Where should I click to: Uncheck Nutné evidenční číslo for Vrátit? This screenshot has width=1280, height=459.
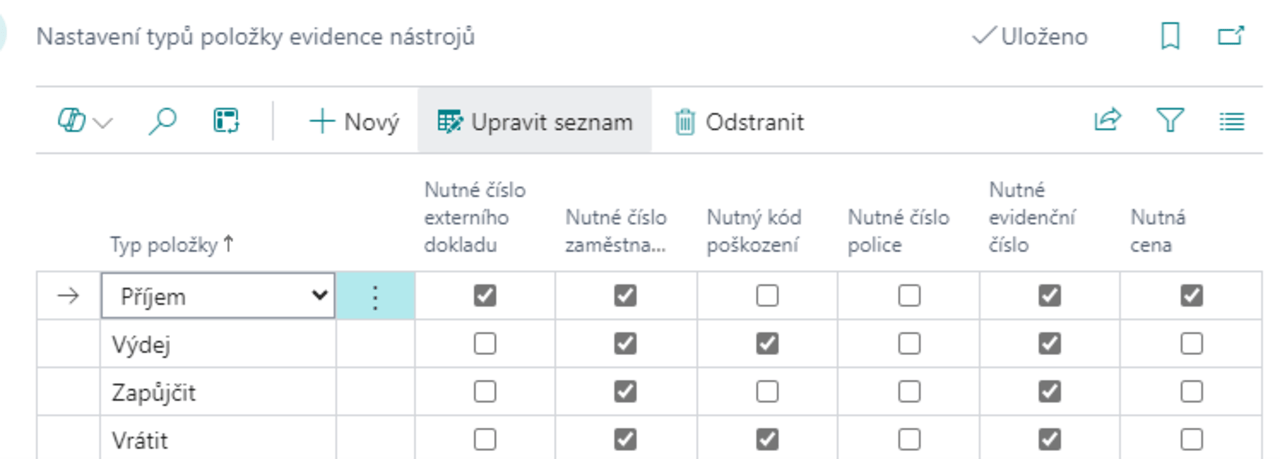[1049, 439]
